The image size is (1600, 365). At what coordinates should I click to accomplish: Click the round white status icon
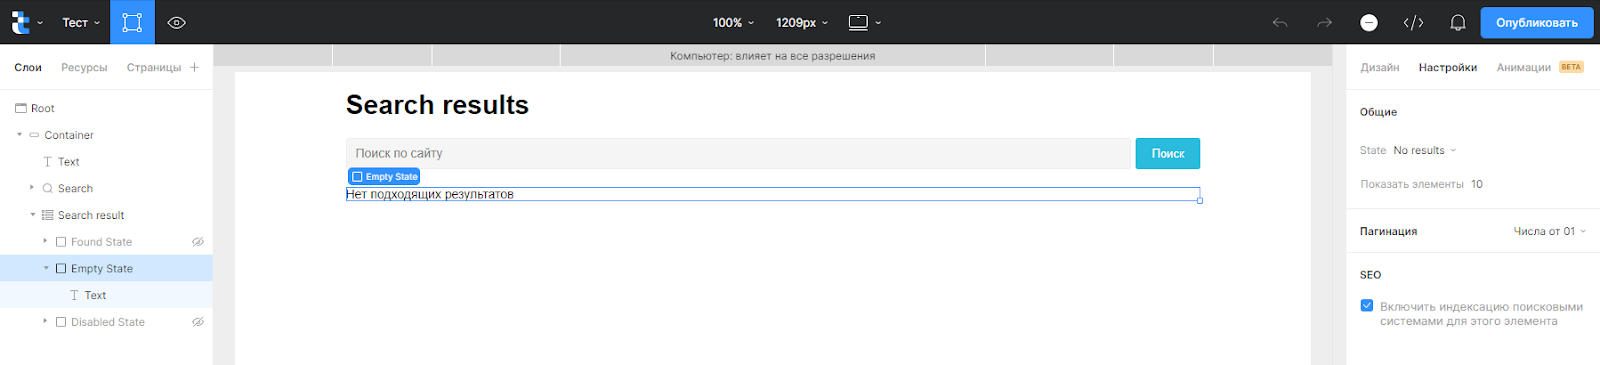[x=1369, y=22]
